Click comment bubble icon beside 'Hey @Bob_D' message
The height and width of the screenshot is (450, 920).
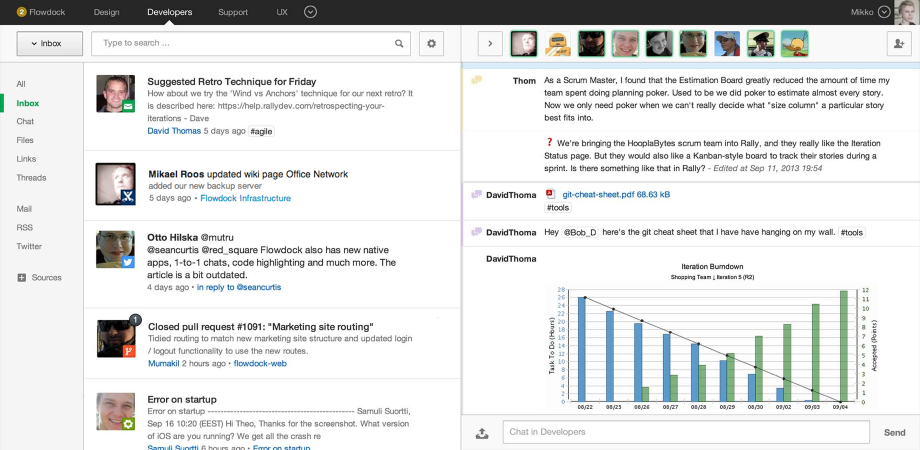click(476, 232)
